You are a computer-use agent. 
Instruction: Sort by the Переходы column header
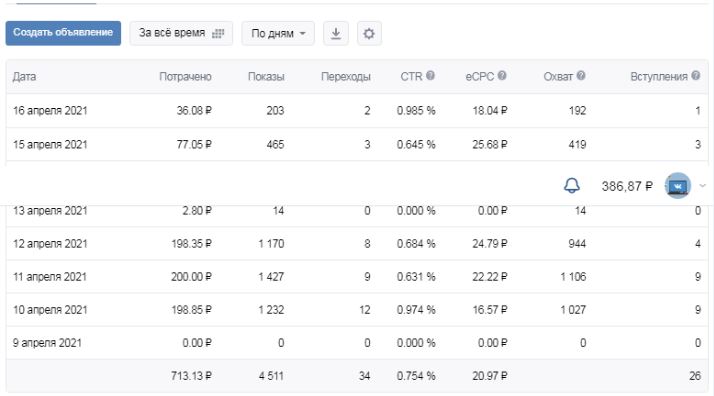346,76
